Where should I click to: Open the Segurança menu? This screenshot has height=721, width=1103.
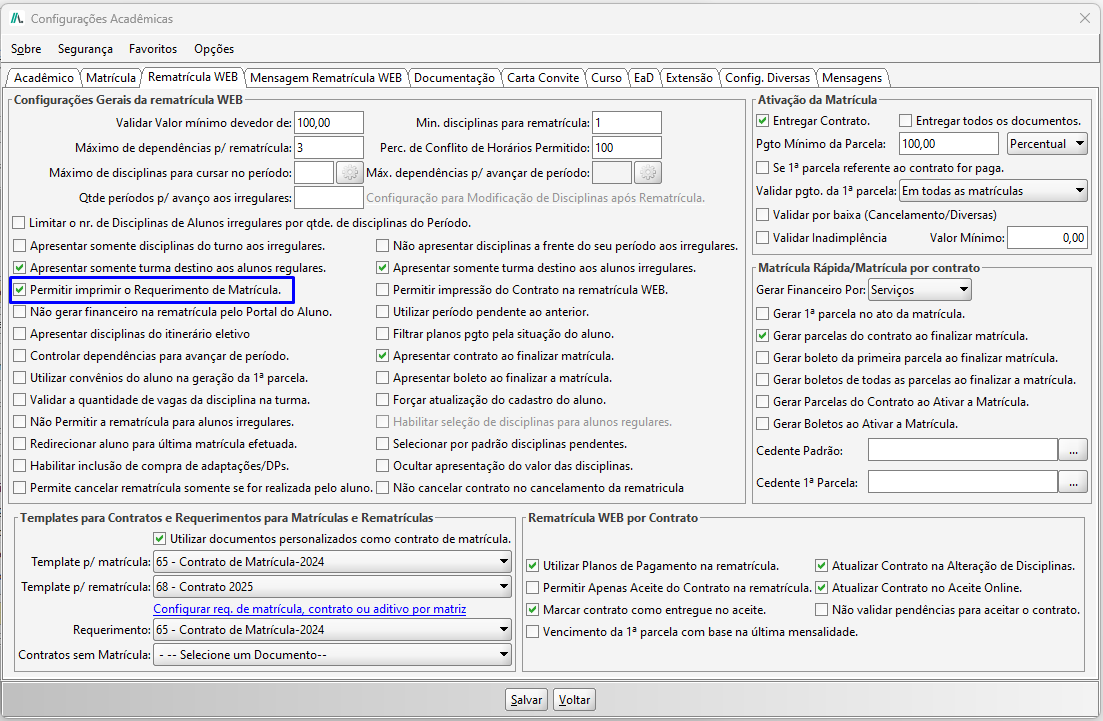pyautogui.click(x=85, y=49)
